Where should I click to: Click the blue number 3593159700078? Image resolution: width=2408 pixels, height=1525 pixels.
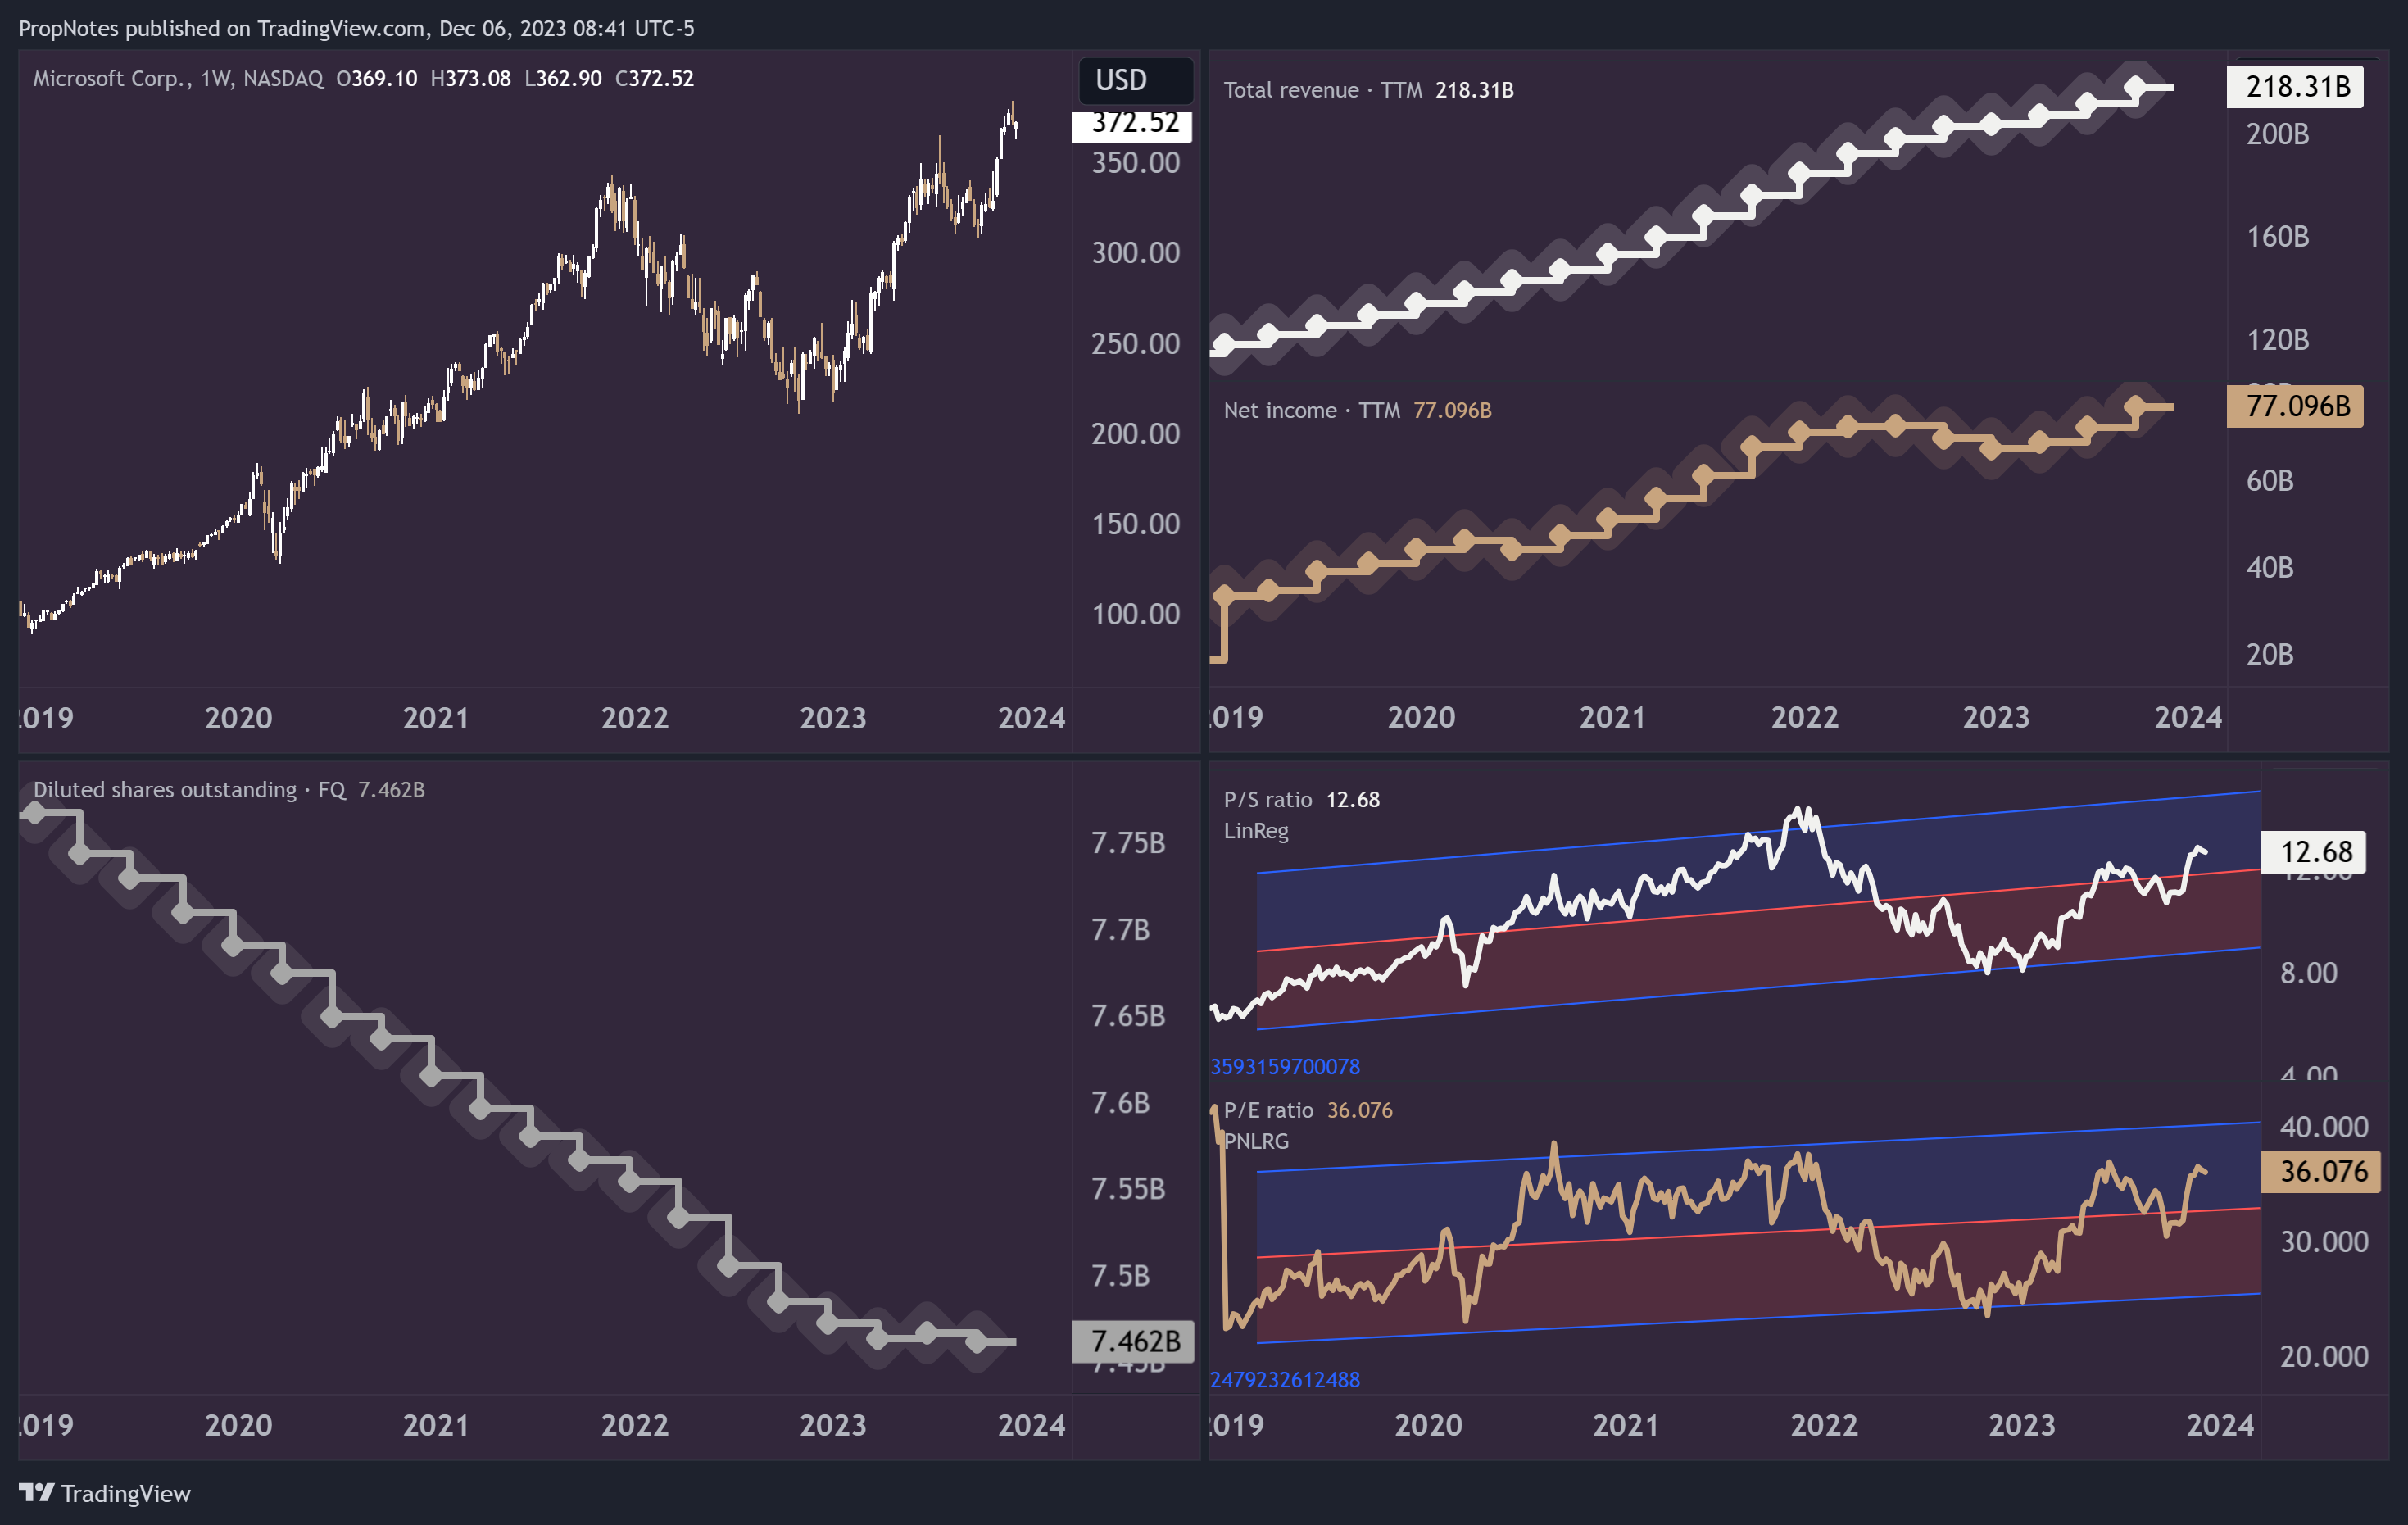pos(1285,1067)
